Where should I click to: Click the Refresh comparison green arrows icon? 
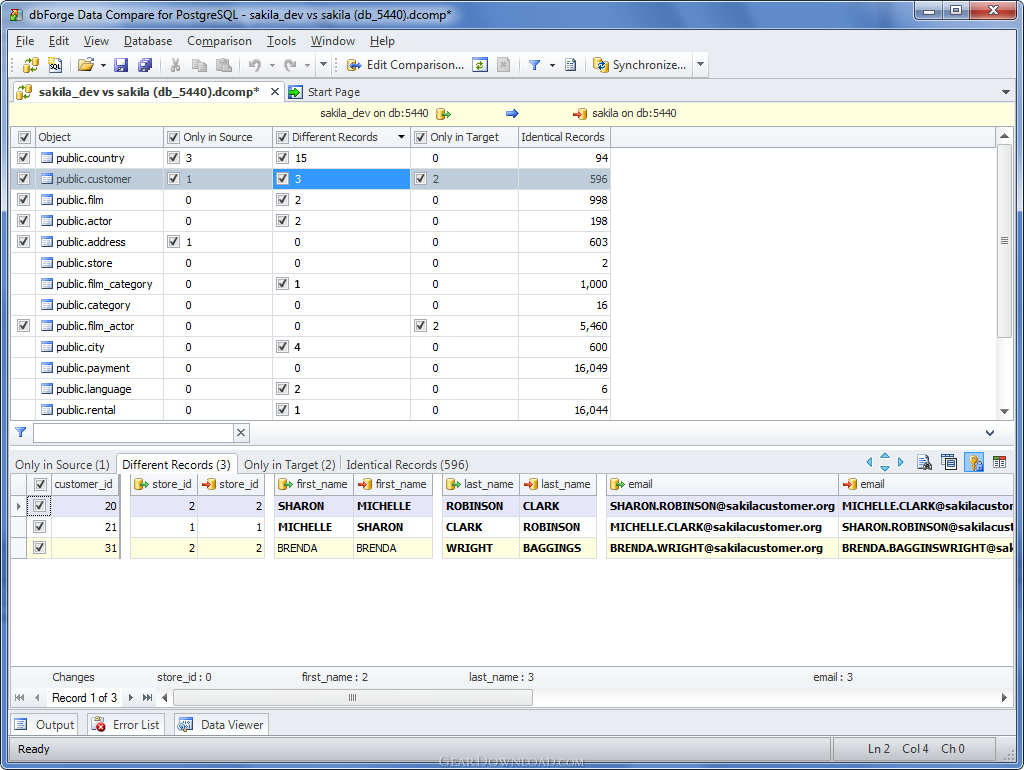pos(480,65)
